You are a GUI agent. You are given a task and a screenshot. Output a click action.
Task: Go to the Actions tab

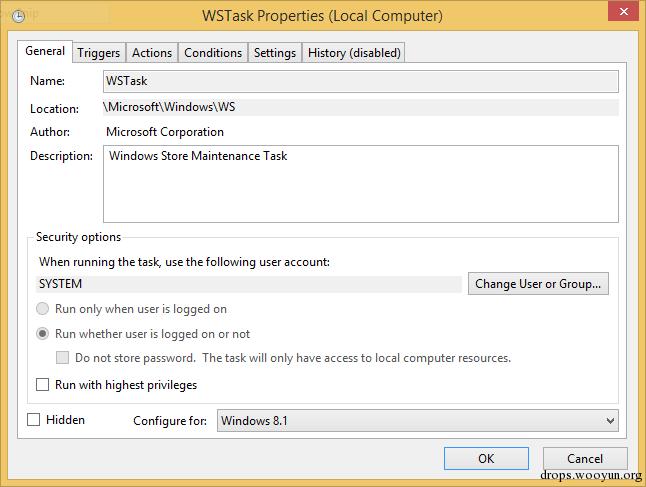tap(152, 53)
